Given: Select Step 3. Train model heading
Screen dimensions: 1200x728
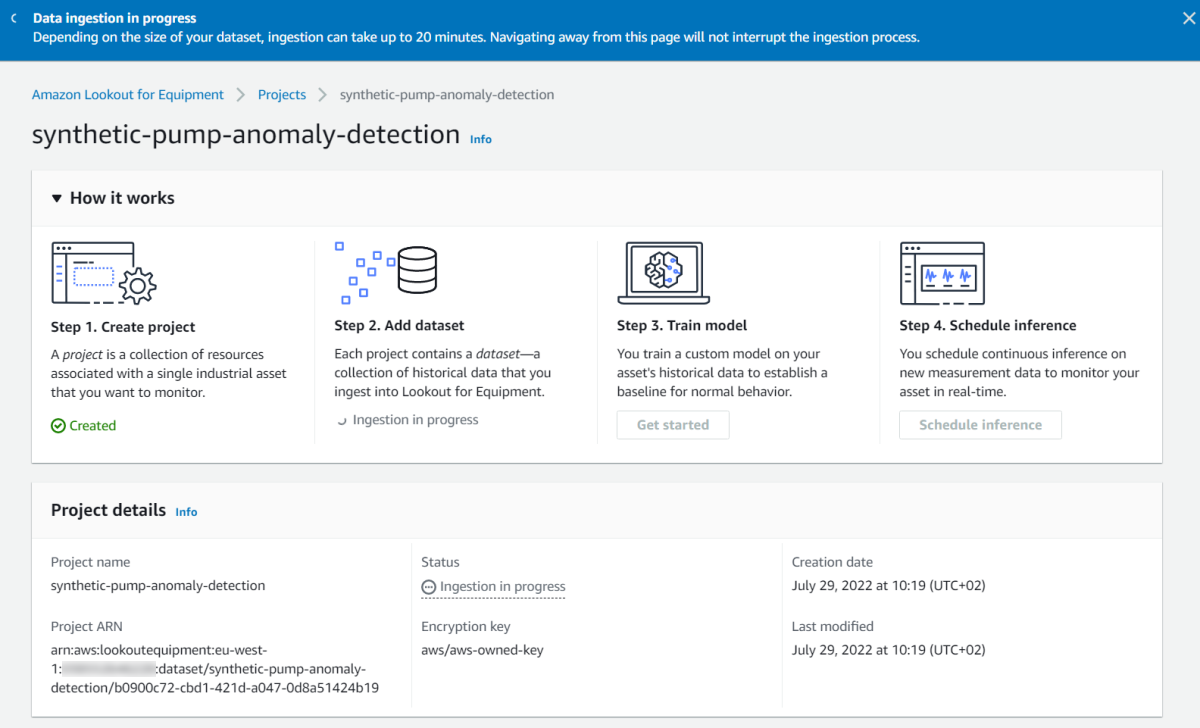Looking at the screenshot, I should pos(682,325).
